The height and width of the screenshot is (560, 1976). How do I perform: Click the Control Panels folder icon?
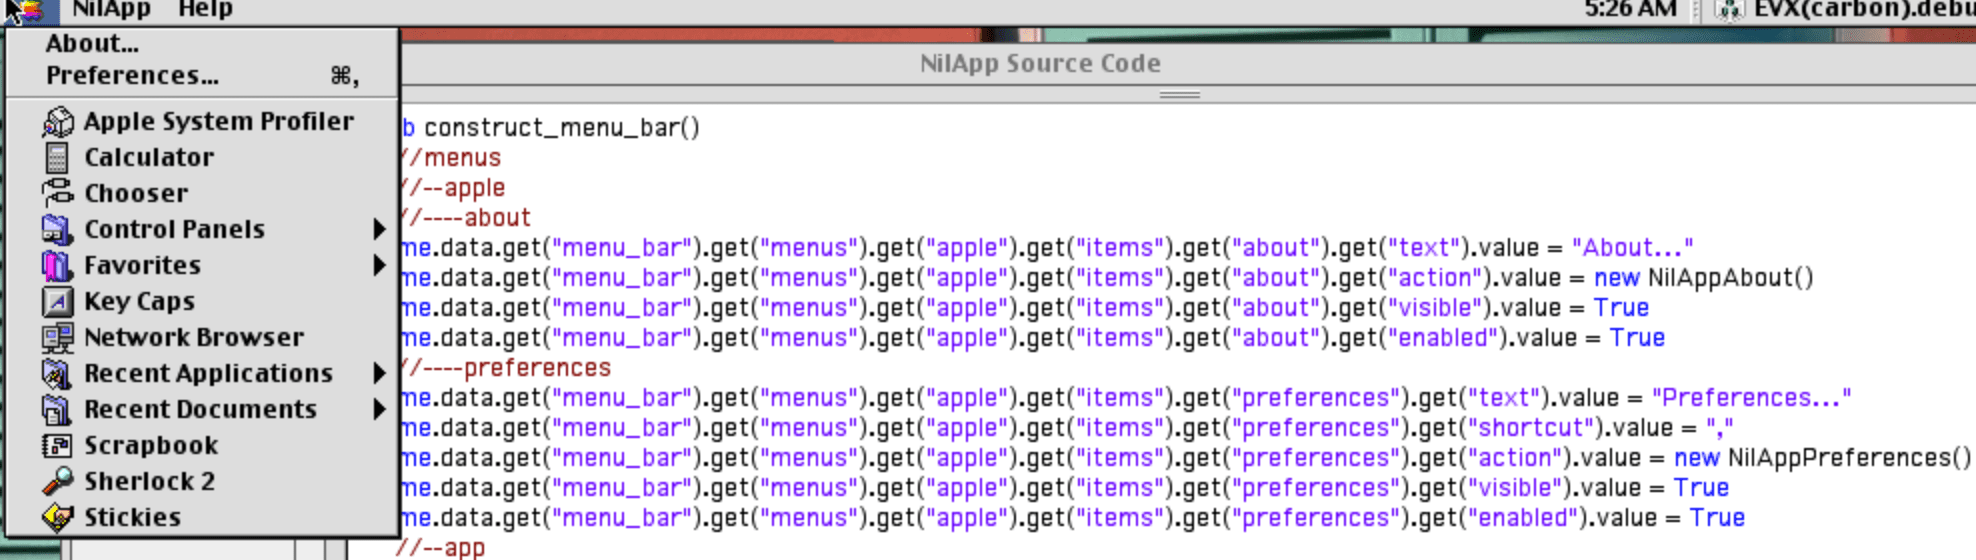(58, 229)
